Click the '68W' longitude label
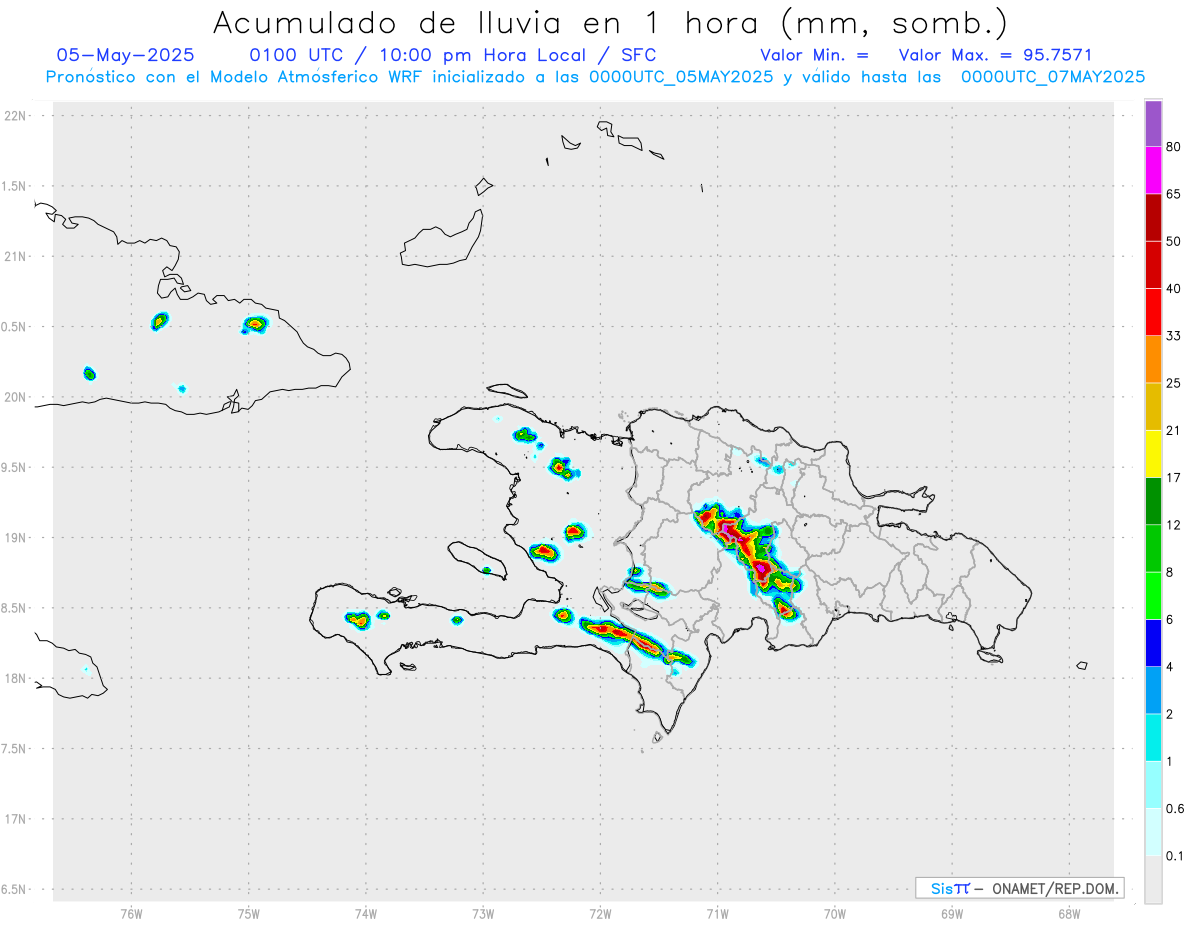 pyautogui.click(x=1069, y=913)
